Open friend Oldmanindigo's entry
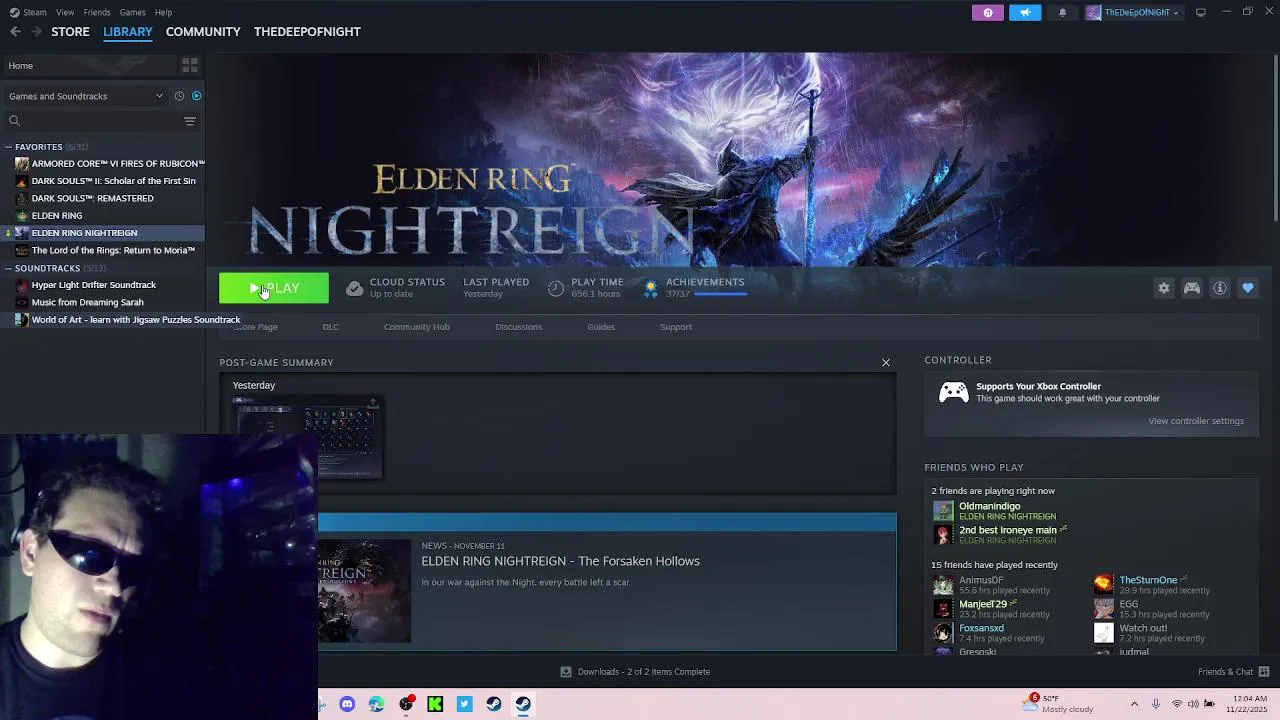The width and height of the screenshot is (1280, 720). coord(995,510)
